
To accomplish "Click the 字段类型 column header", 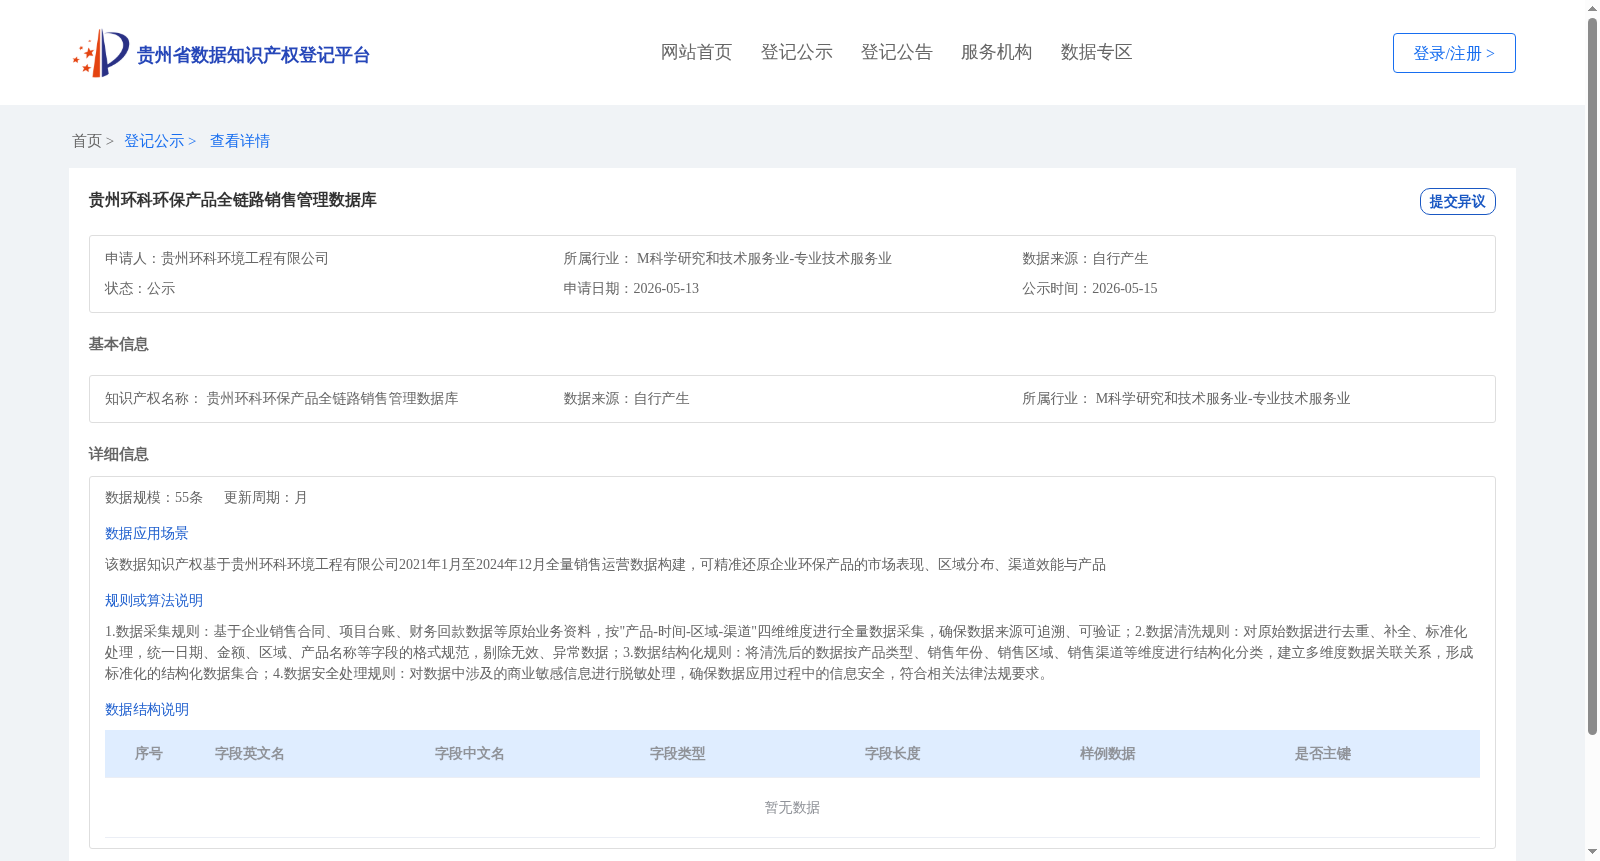I will 678,753.
